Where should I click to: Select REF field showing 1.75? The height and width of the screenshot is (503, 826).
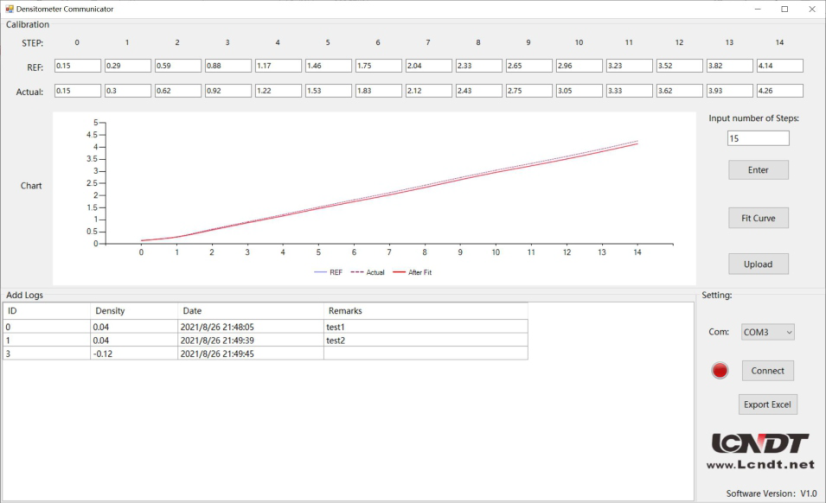tap(378, 66)
